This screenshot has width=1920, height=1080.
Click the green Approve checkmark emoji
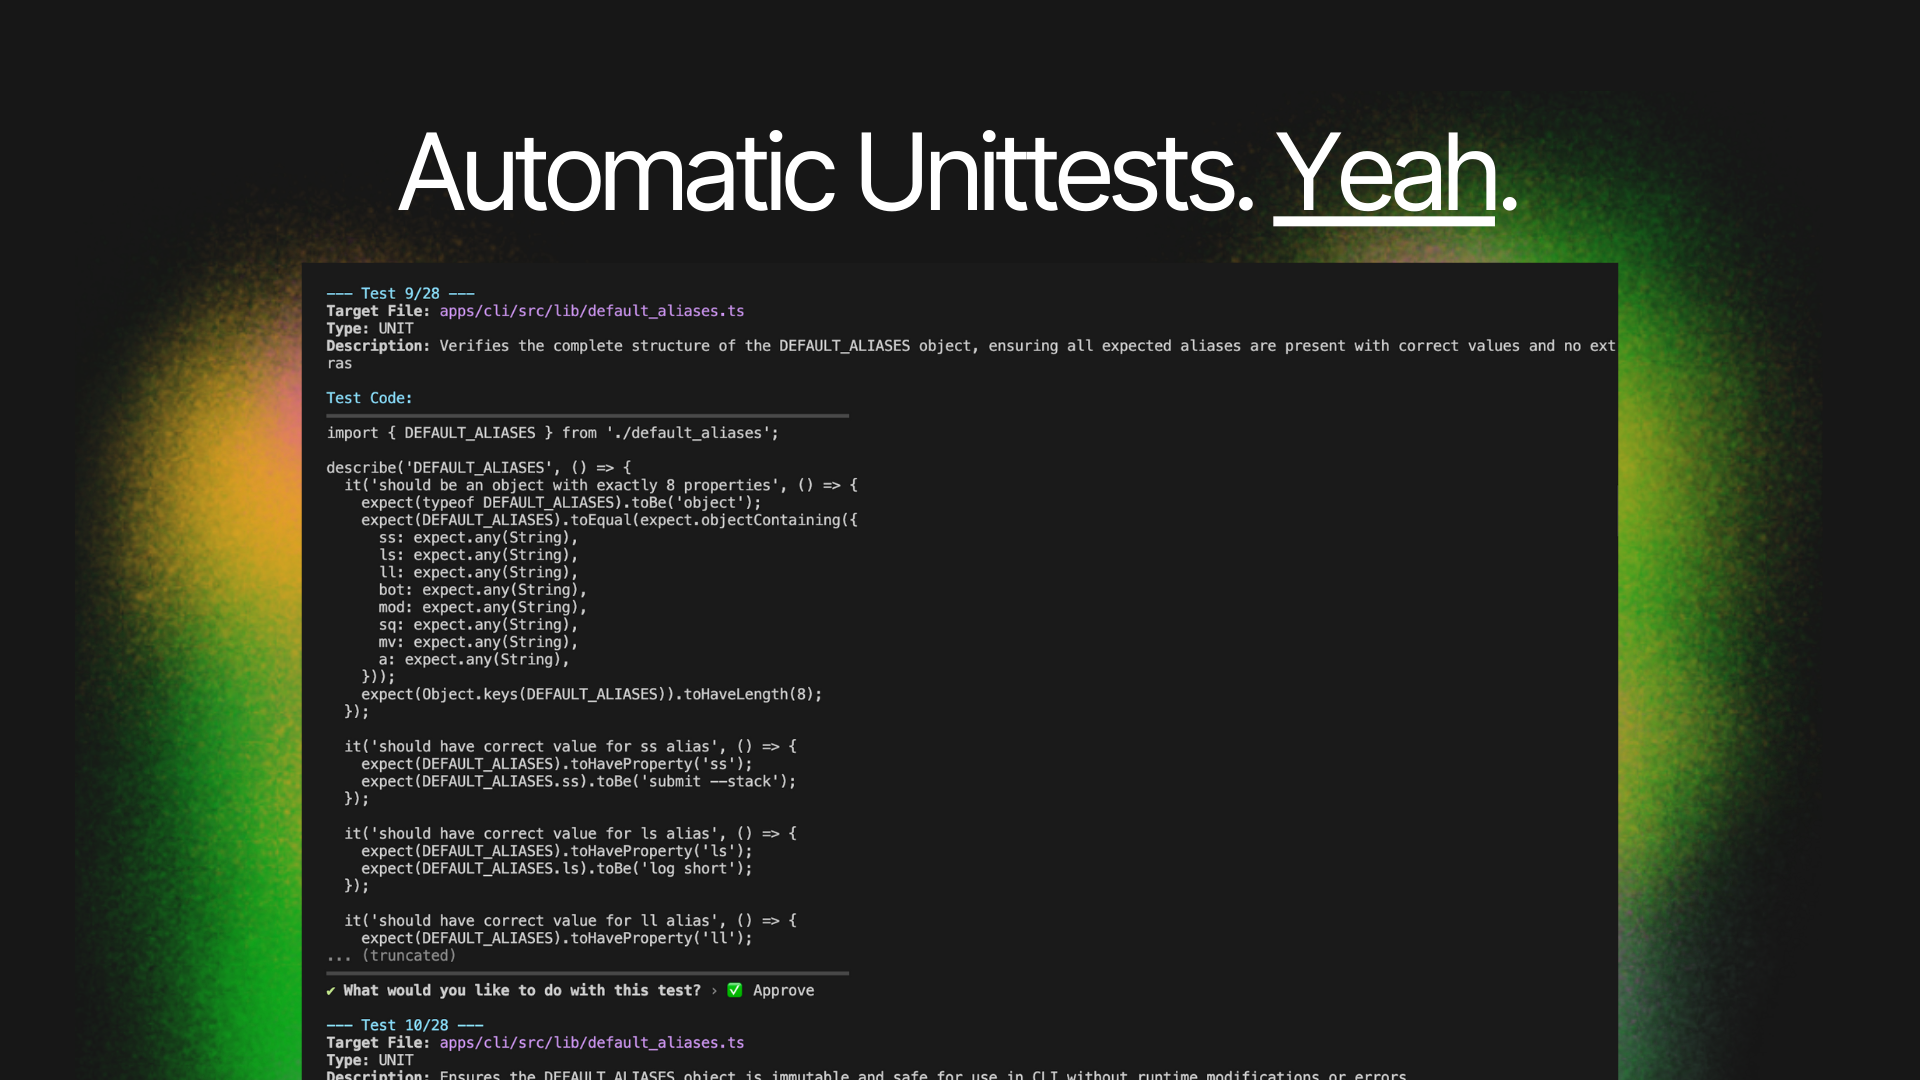tap(735, 990)
